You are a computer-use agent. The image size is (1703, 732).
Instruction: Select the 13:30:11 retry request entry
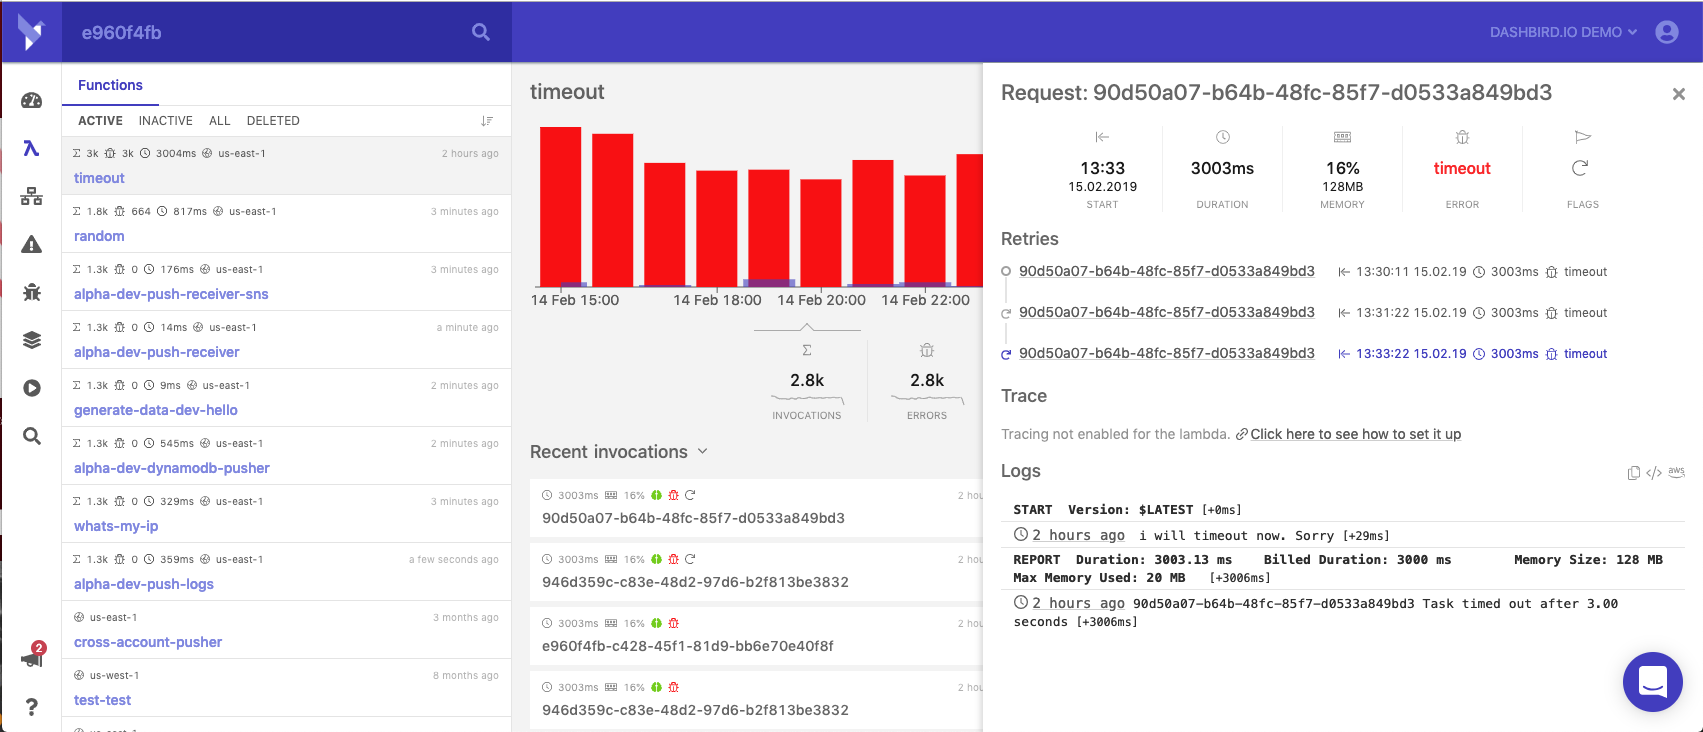tap(1166, 271)
